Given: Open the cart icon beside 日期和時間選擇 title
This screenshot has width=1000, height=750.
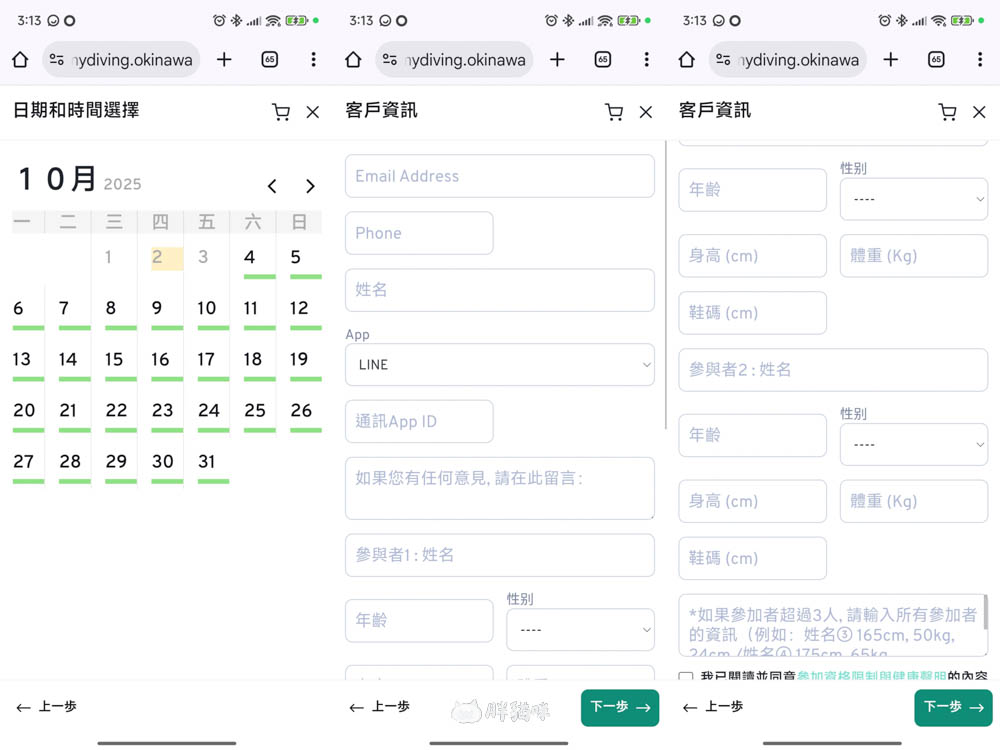Looking at the screenshot, I should tap(281, 112).
